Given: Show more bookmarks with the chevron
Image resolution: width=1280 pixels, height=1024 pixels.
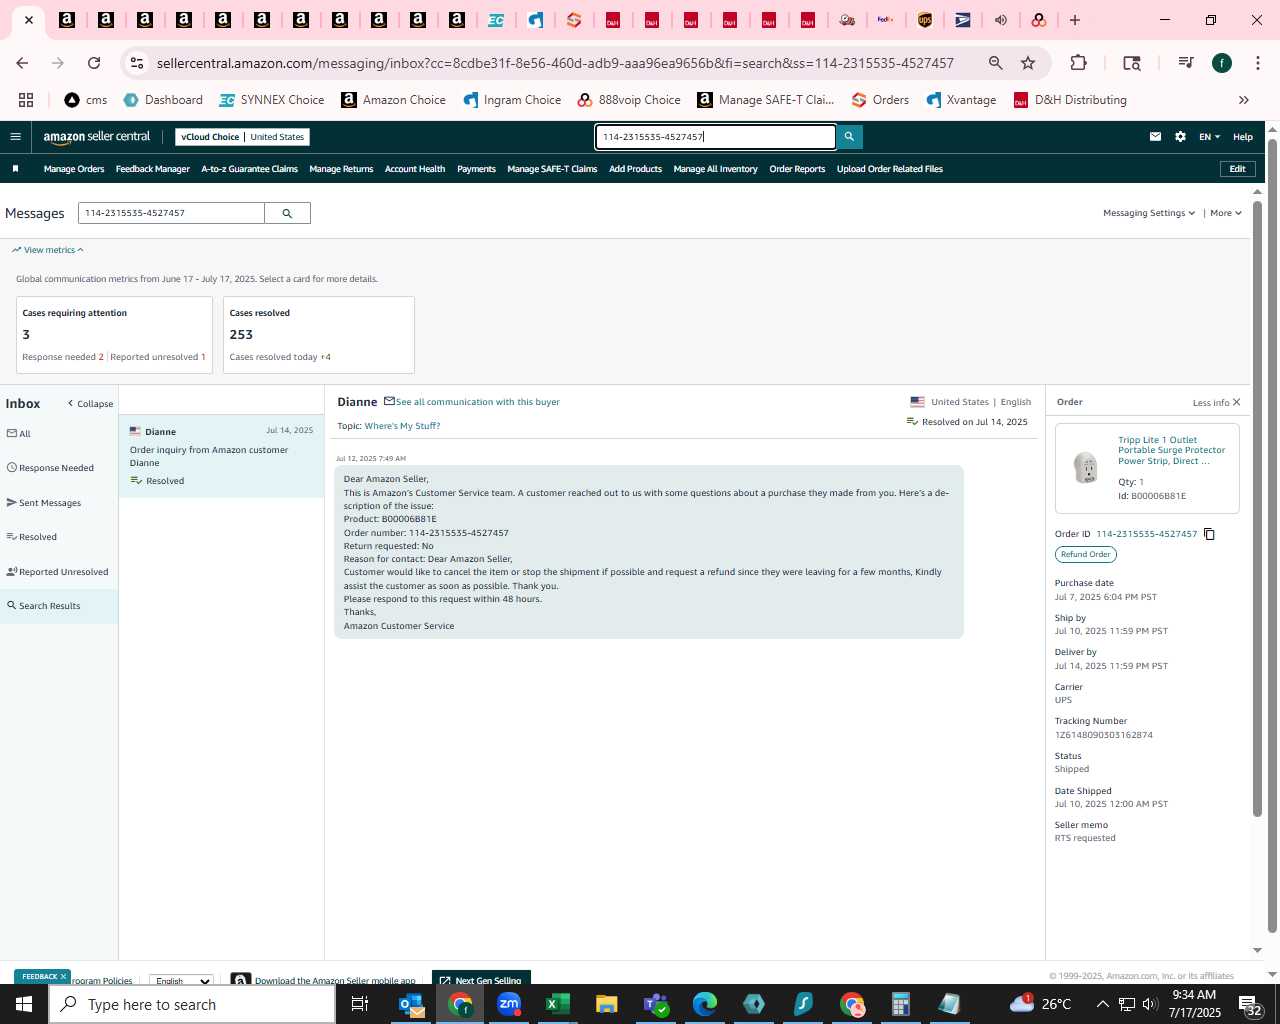Looking at the screenshot, I should 1244,100.
